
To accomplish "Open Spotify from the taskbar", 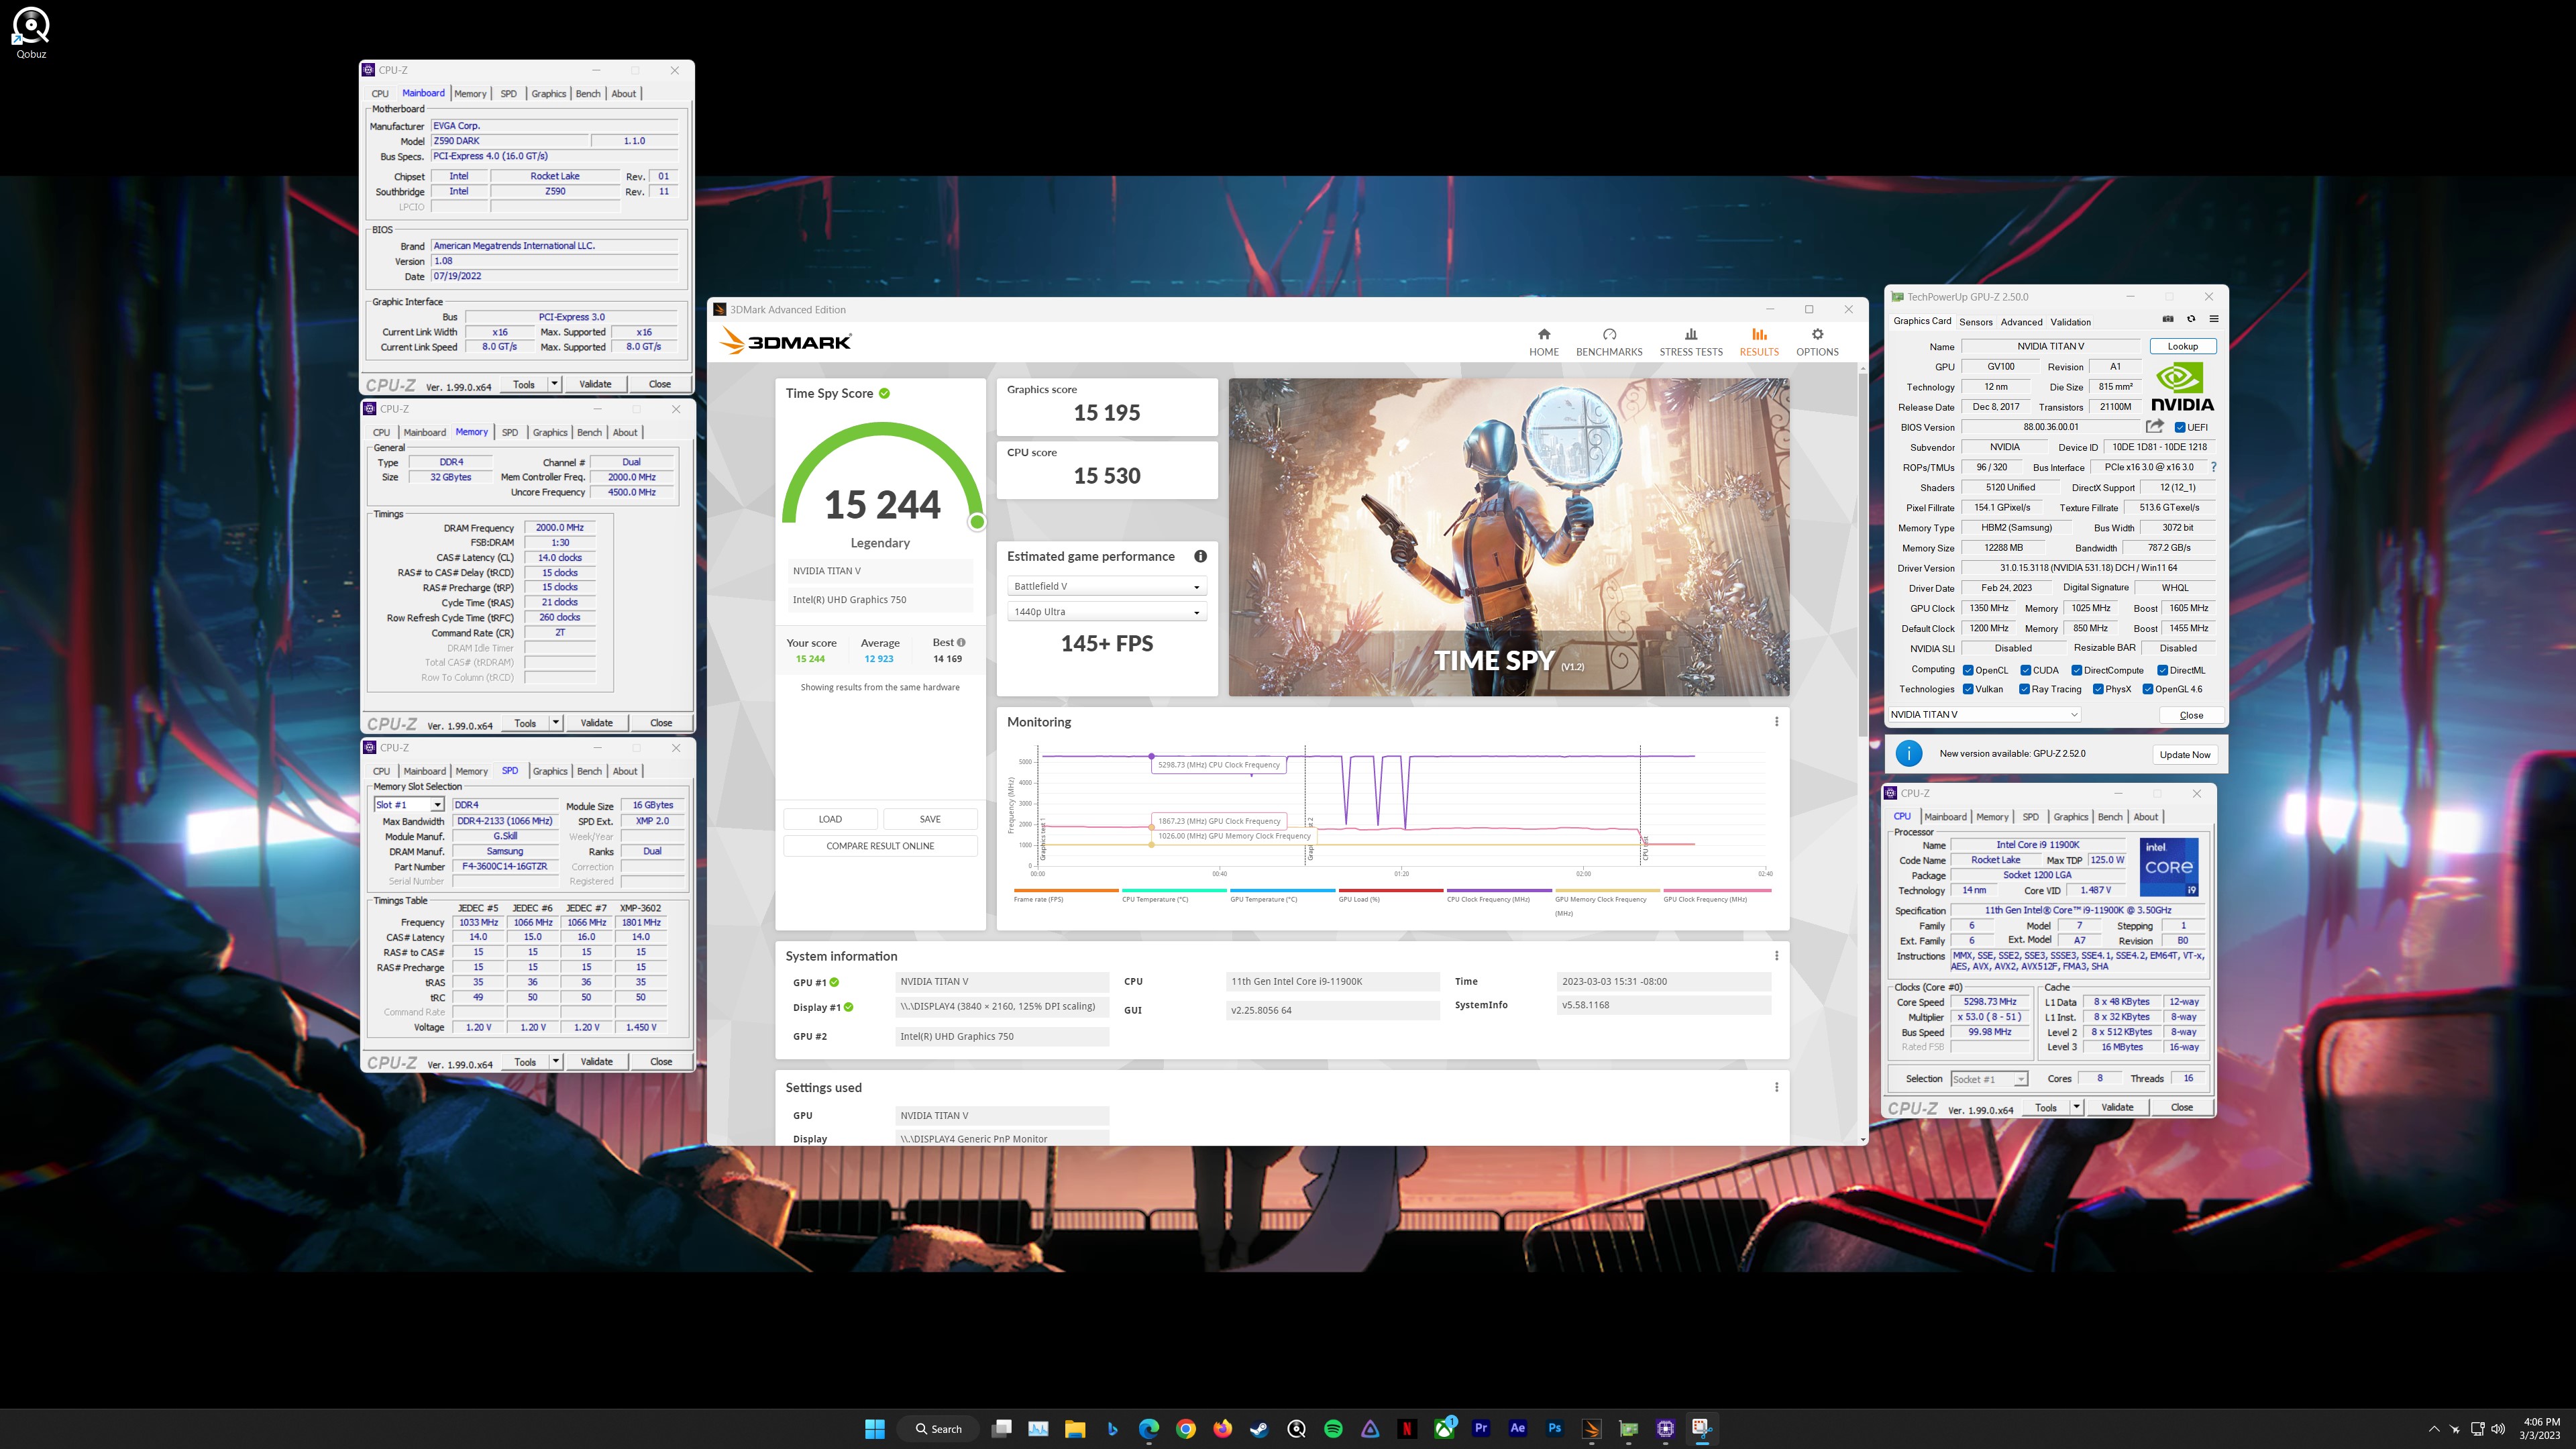I will (x=1333, y=1428).
